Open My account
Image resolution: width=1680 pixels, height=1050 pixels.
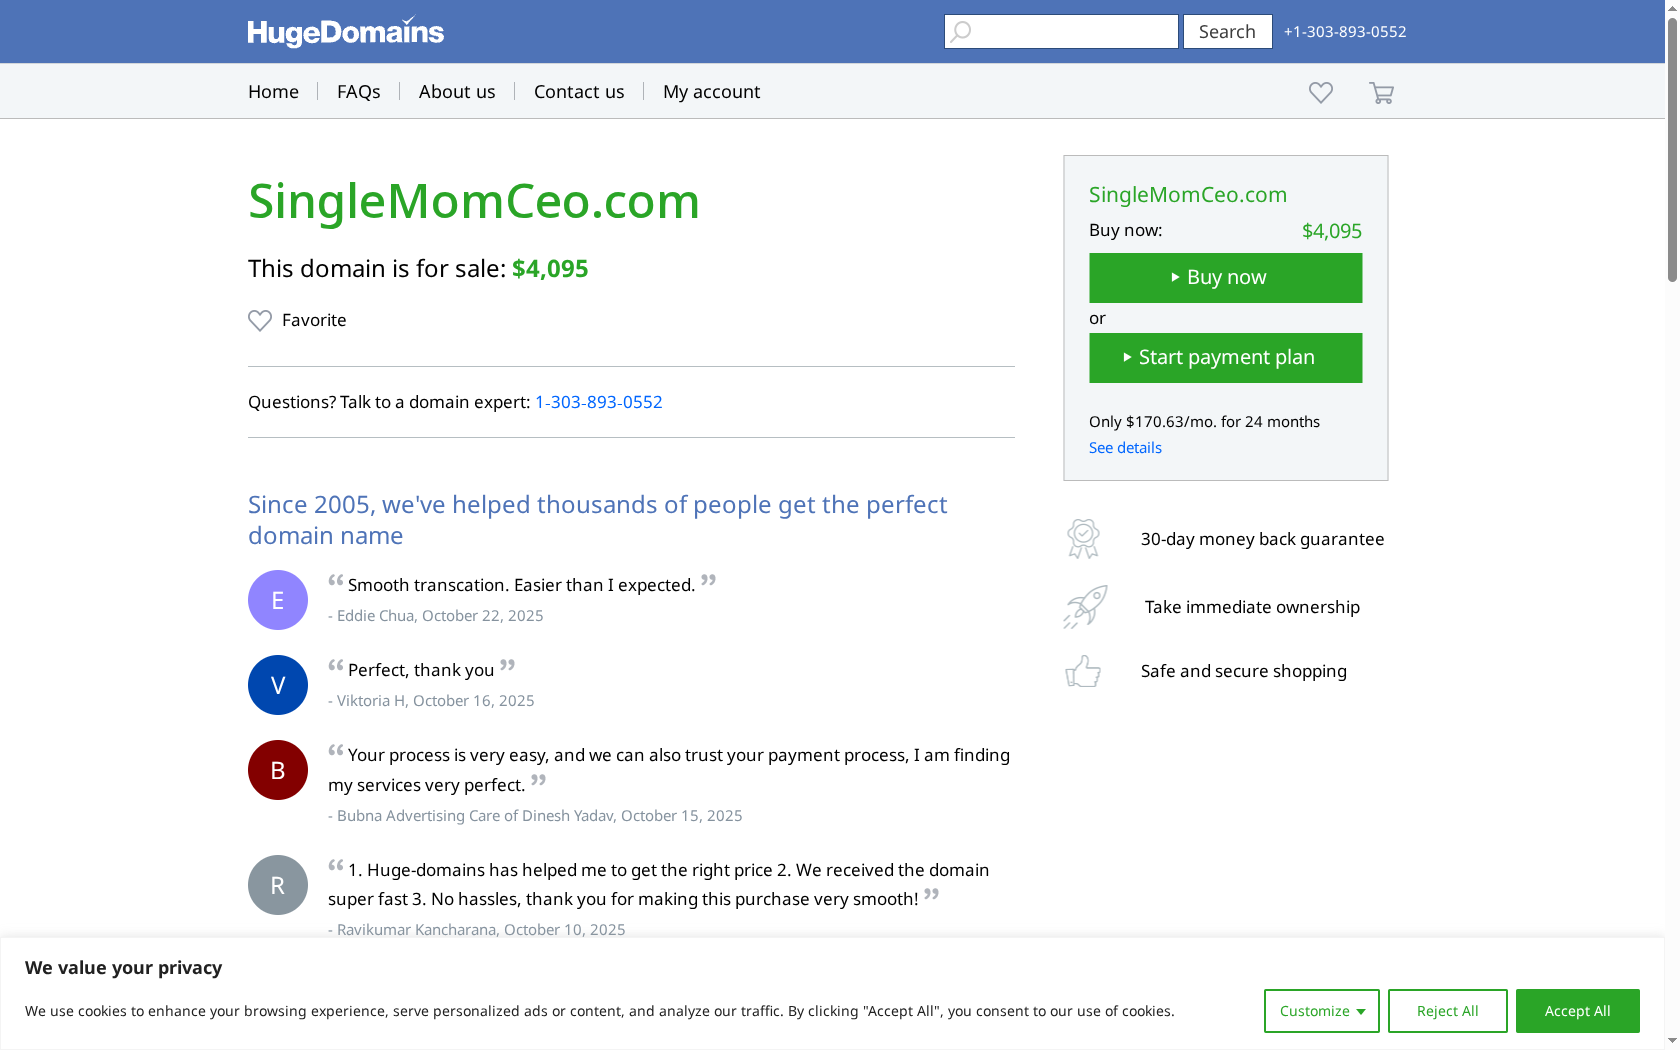[x=711, y=91]
